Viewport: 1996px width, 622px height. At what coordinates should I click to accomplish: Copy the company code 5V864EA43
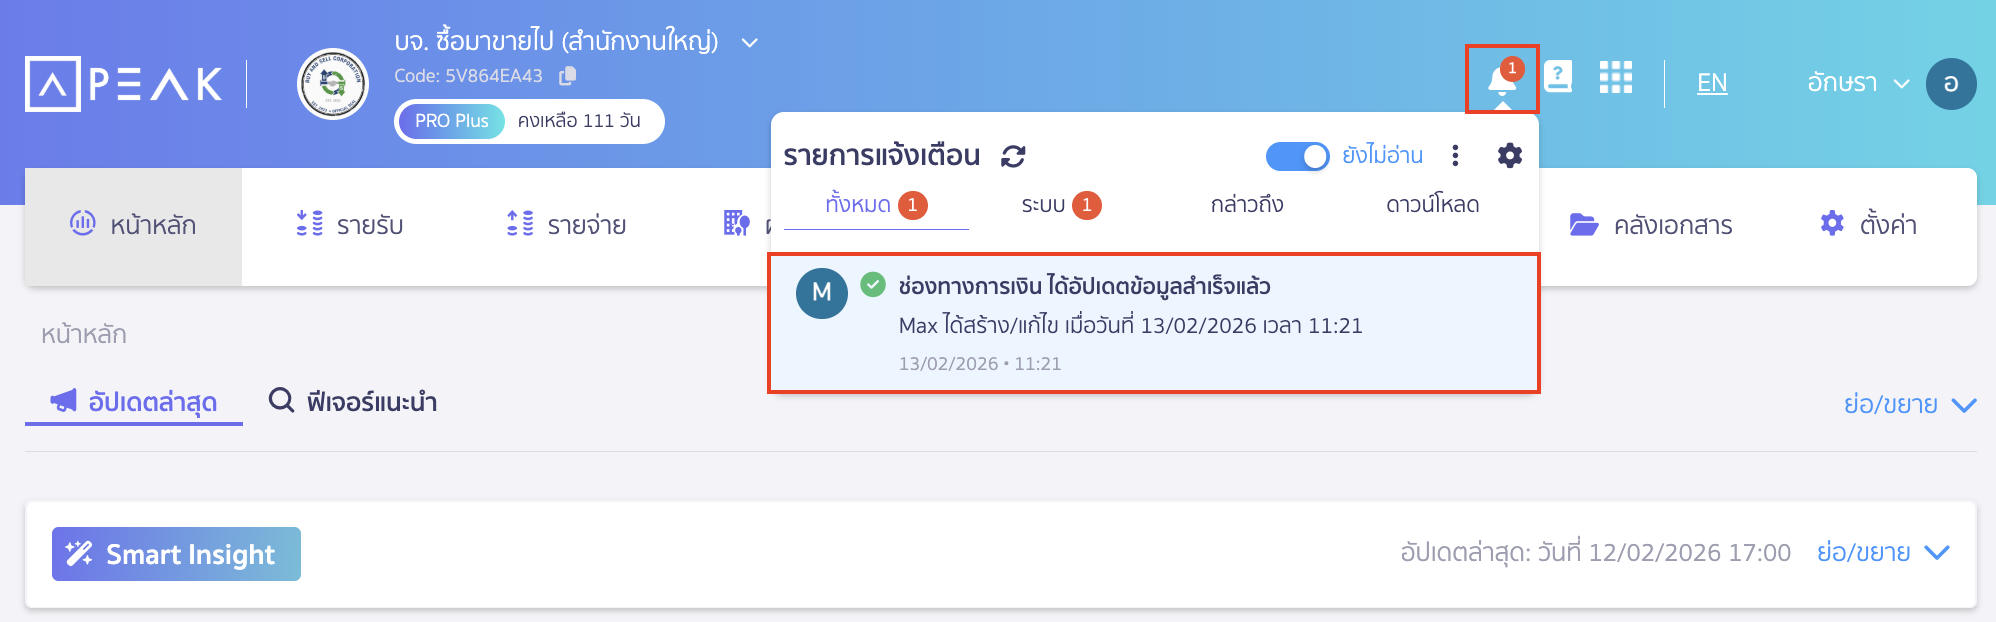coord(568,76)
